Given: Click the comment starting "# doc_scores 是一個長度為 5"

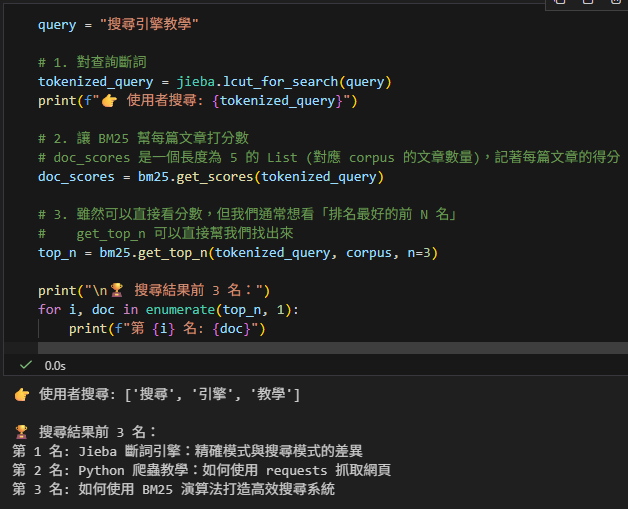Looking at the screenshot, I should [329, 157].
